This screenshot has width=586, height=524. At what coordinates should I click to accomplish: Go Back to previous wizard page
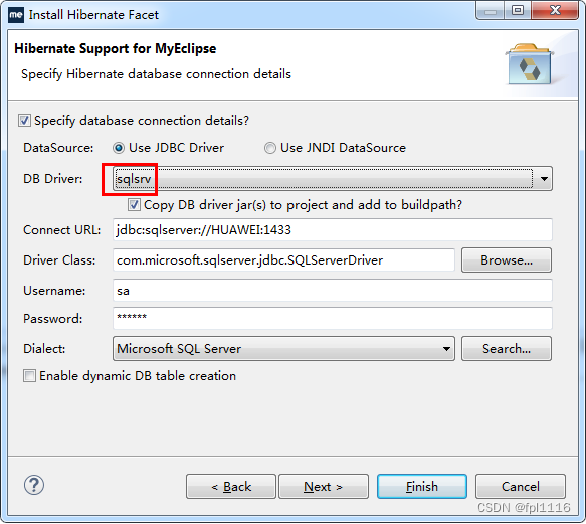[231, 487]
